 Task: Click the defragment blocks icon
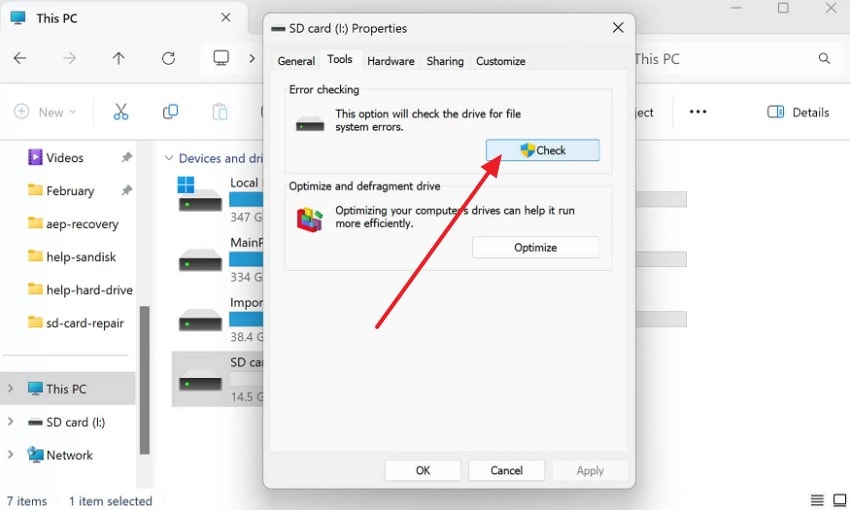309,220
